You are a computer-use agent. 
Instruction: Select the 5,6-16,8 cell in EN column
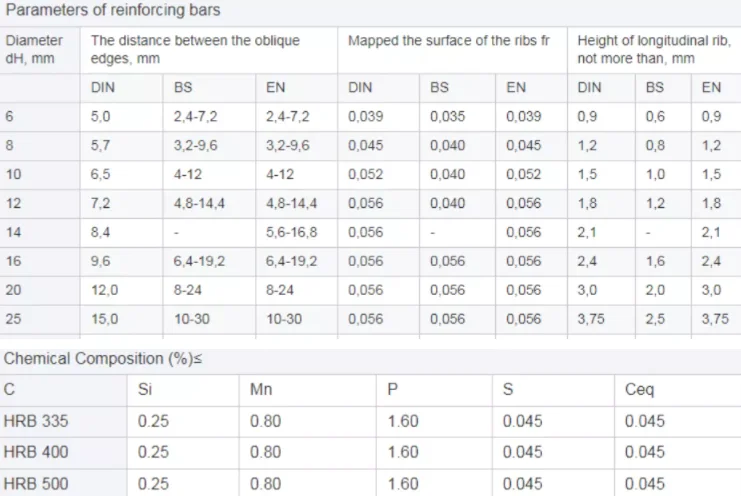tap(291, 232)
